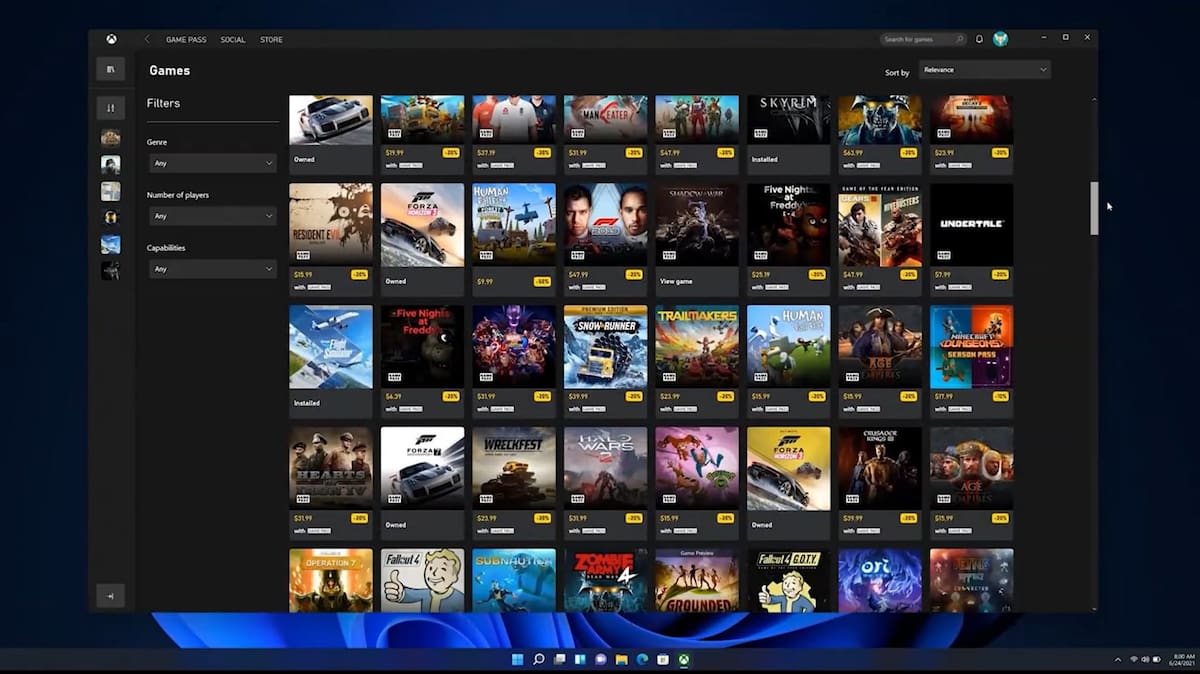
Task: Open the Grounded Game Preview tile
Action: coord(697,580)
